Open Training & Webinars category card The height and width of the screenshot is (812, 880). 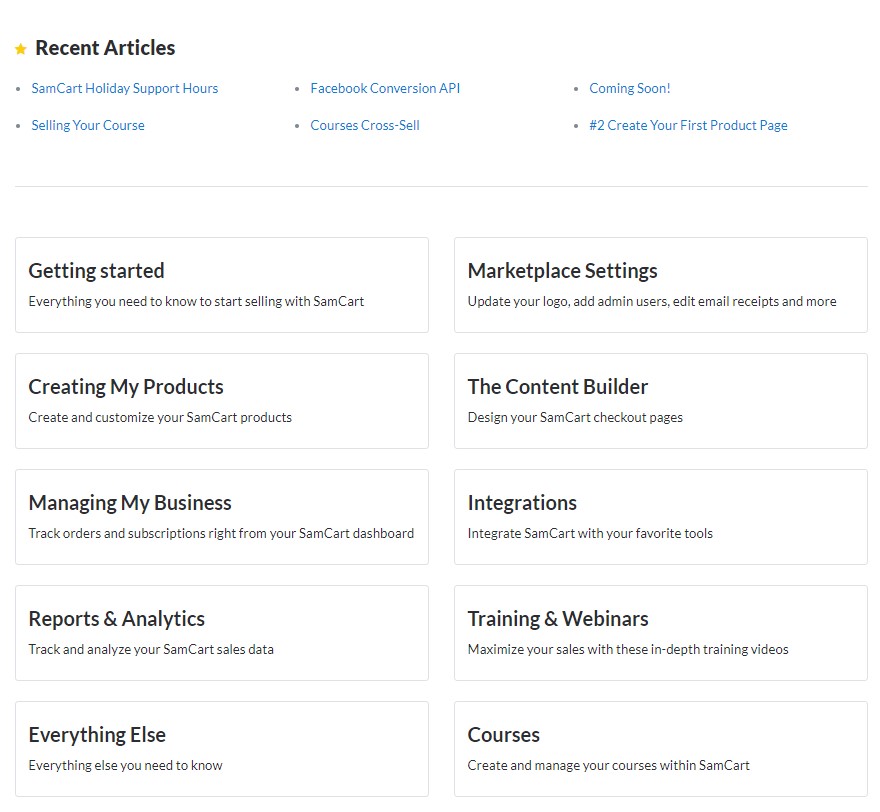660,633
